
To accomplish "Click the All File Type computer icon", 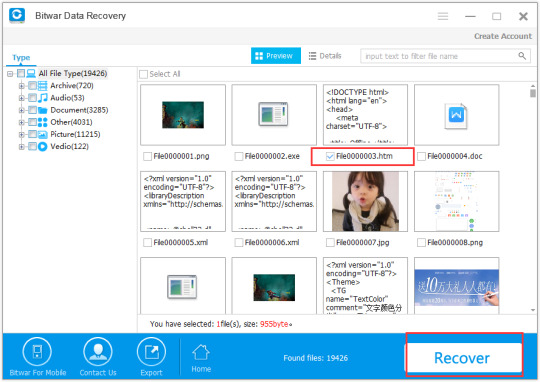I will pyautogui.click(x=31, y=73).
